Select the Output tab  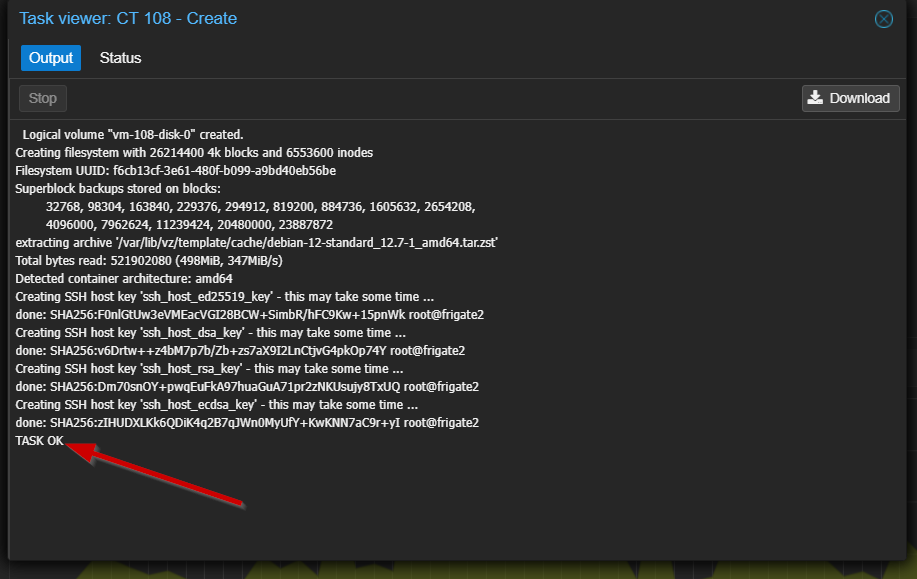[x=51, y=58]
